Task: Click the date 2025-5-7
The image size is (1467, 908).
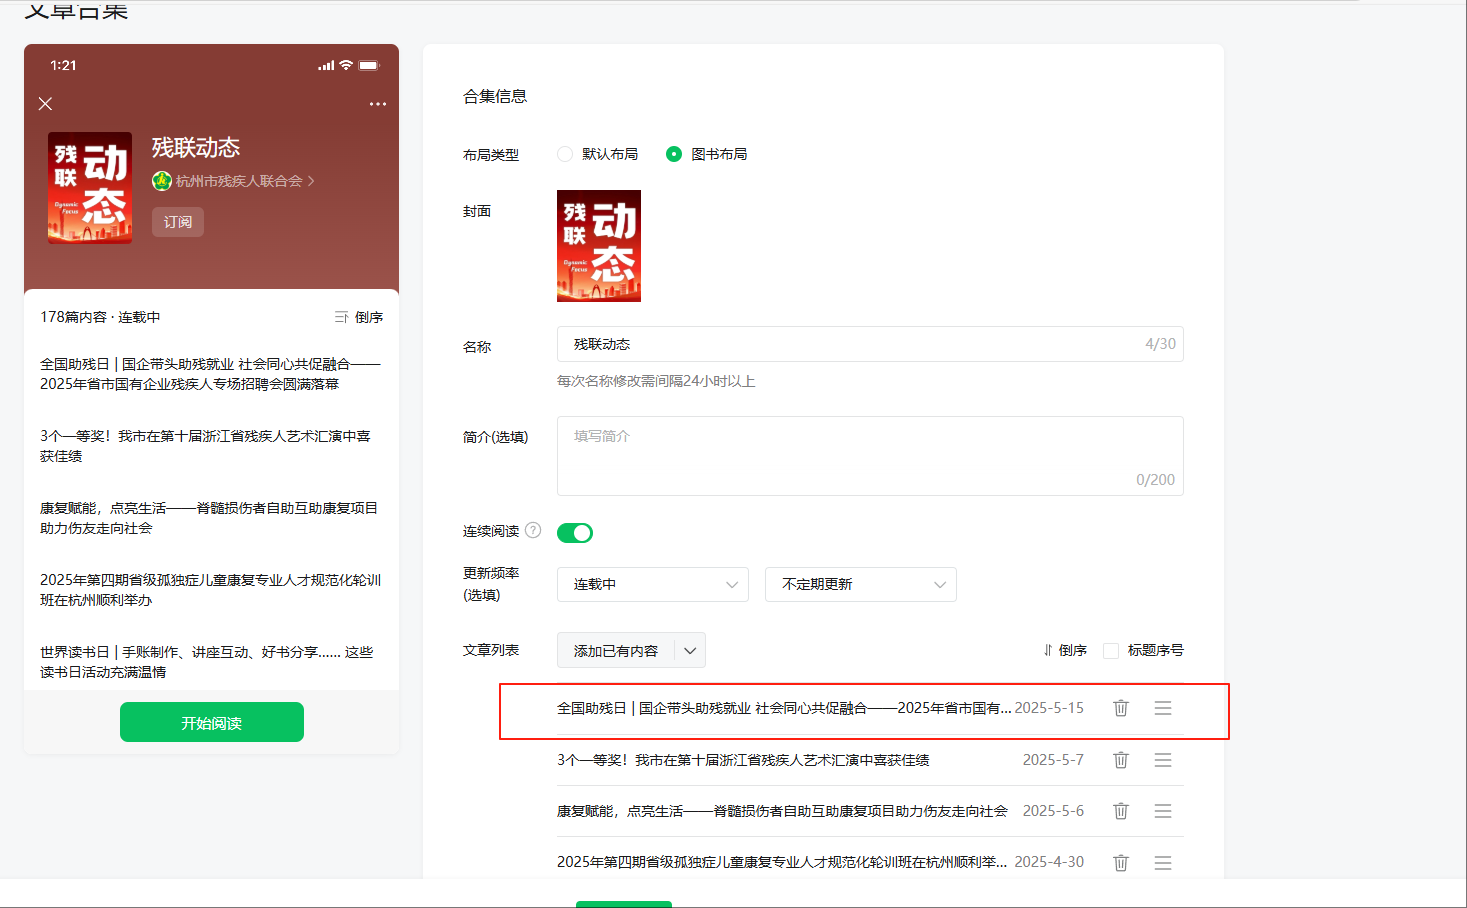Action: (1053, 760)
